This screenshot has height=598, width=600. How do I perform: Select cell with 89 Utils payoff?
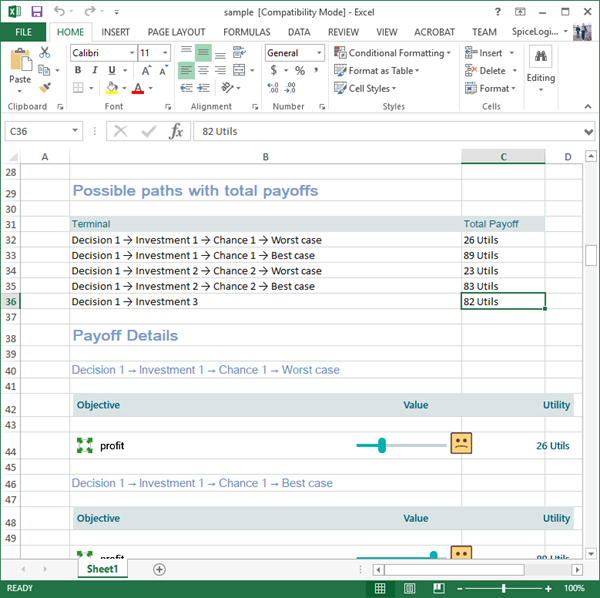coord(502,255)
